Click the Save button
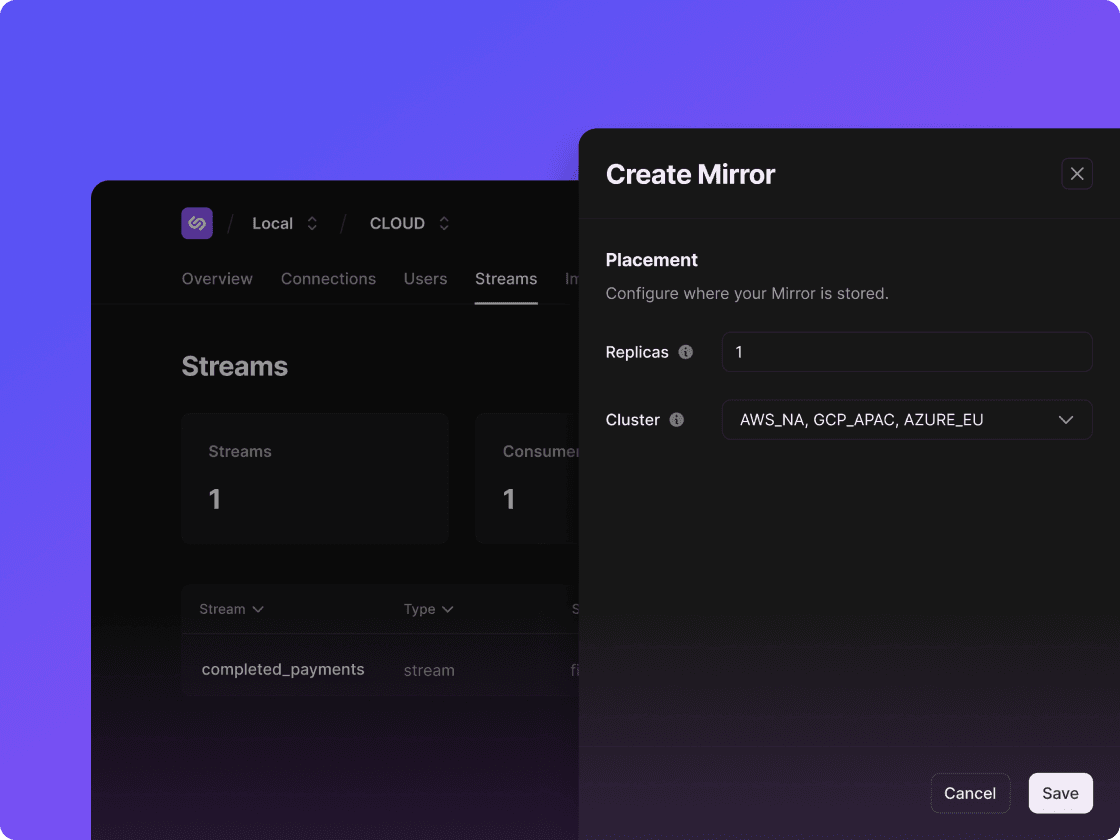Screen dimensions: 1120x840 tap(1061, 793)
